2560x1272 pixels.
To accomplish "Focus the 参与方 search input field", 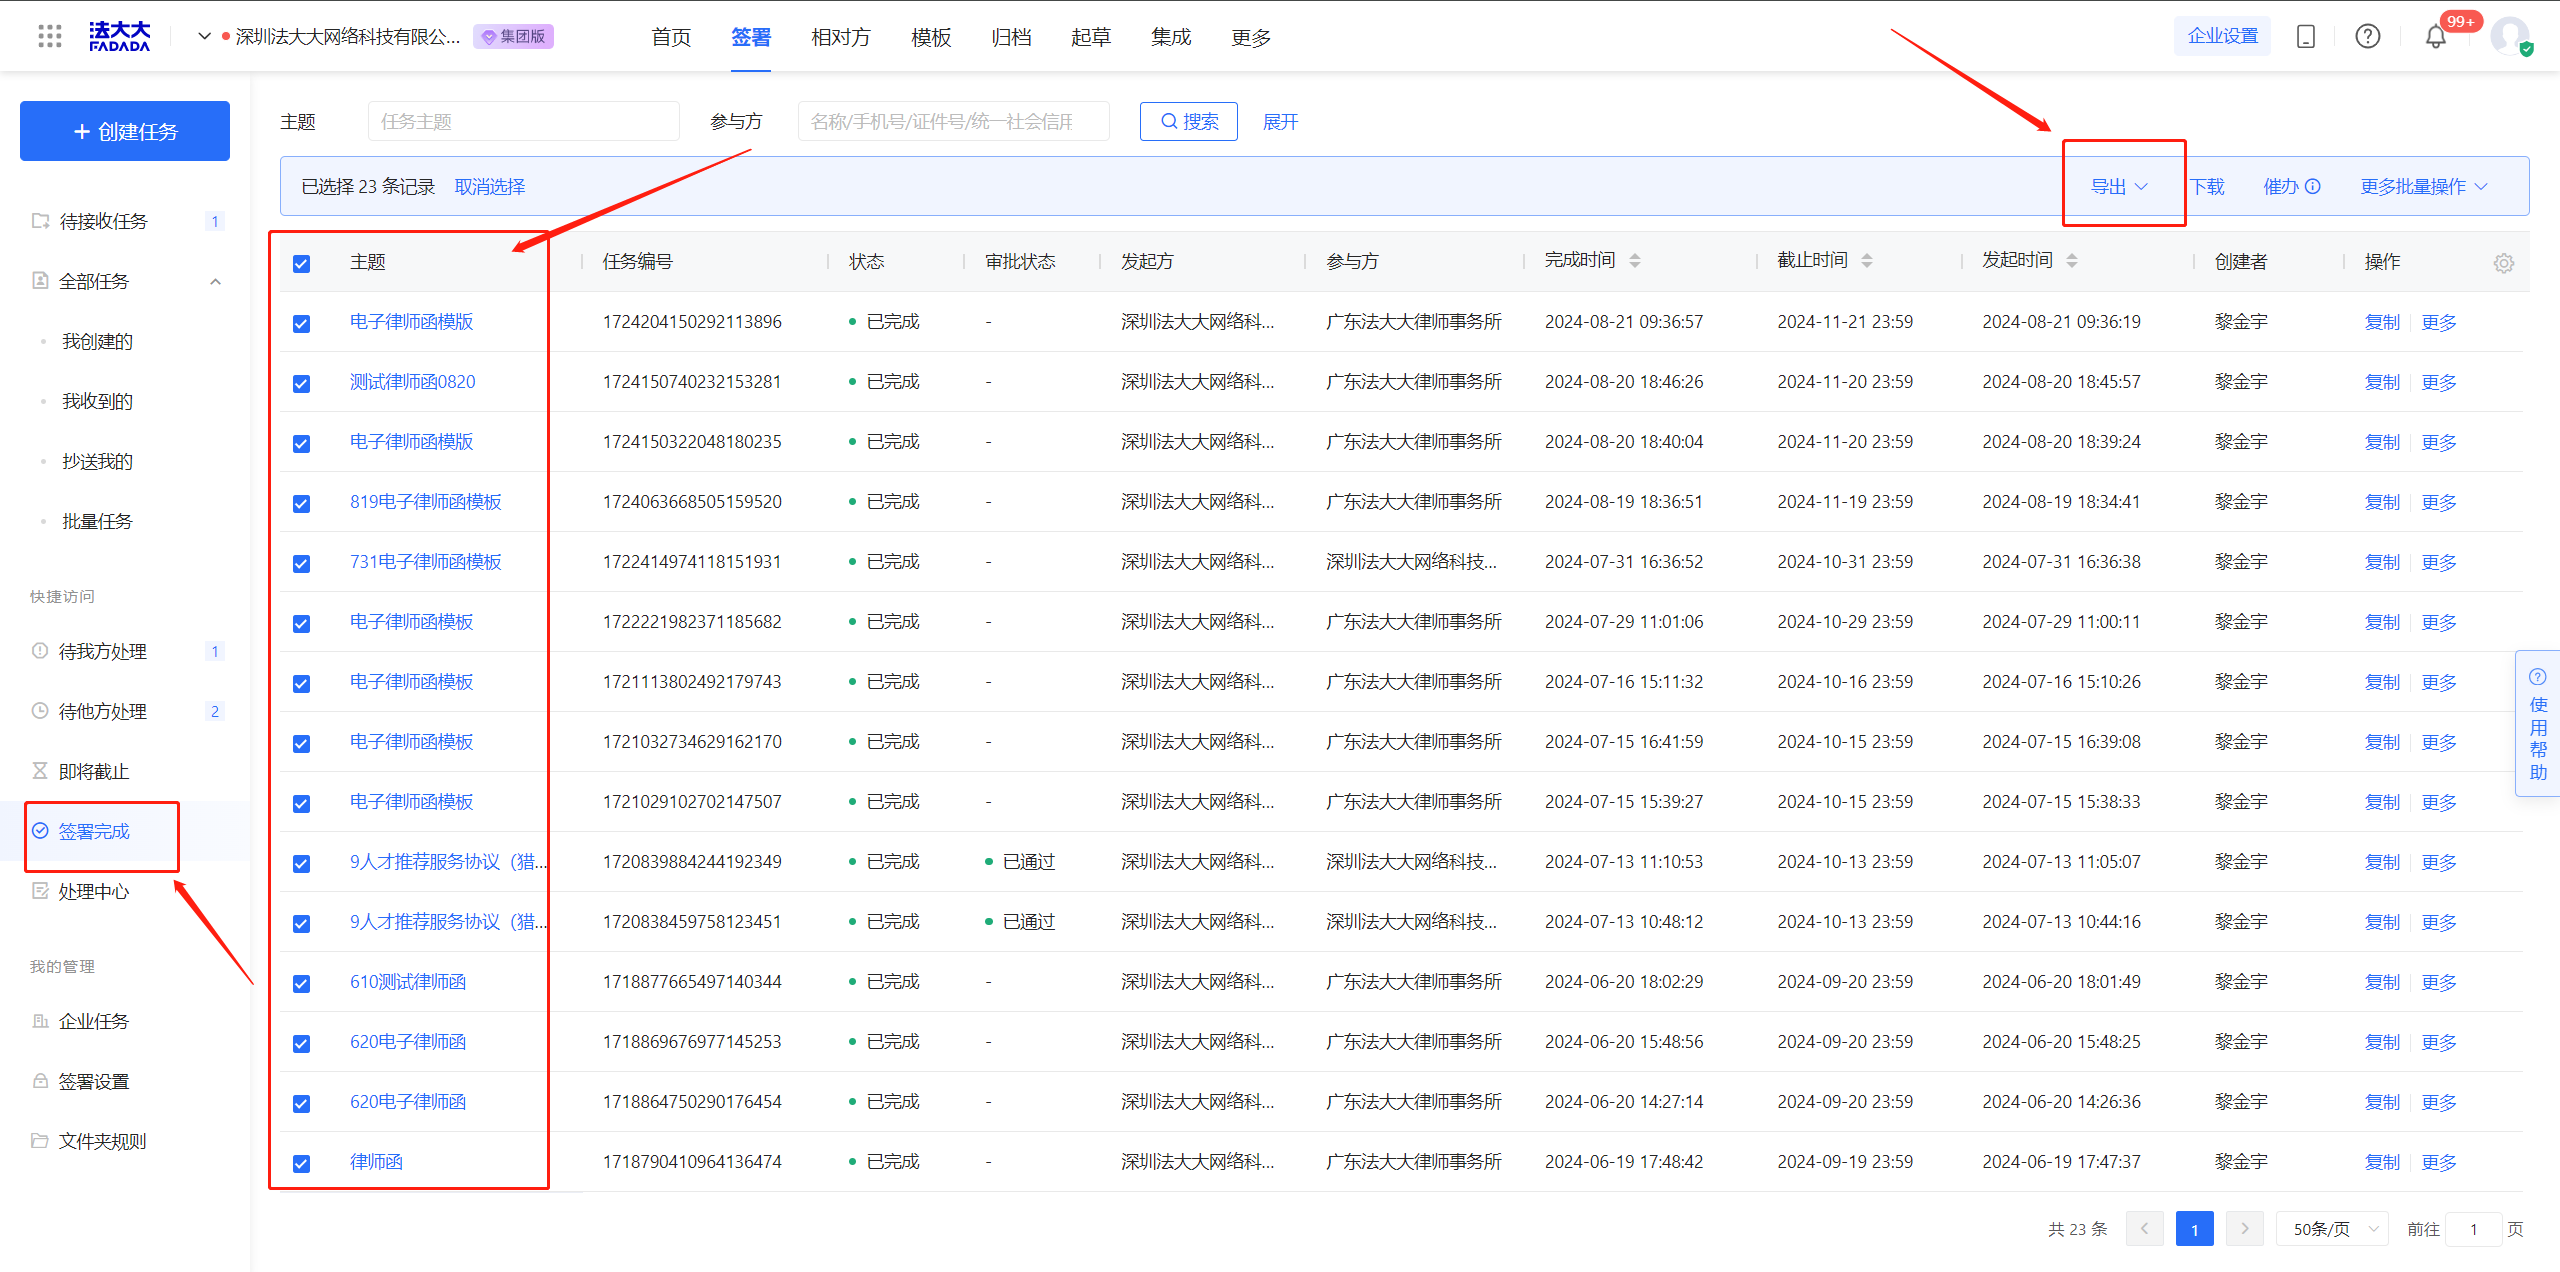I will [954, 122].
